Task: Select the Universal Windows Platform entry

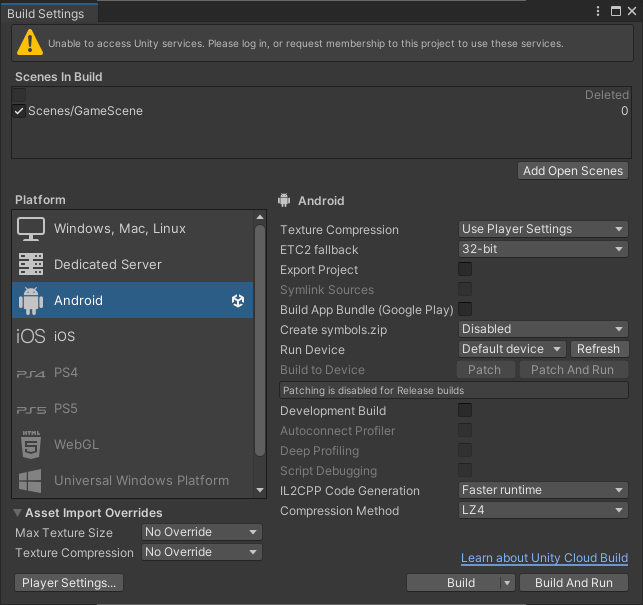Action: click(x=133, y=480)
